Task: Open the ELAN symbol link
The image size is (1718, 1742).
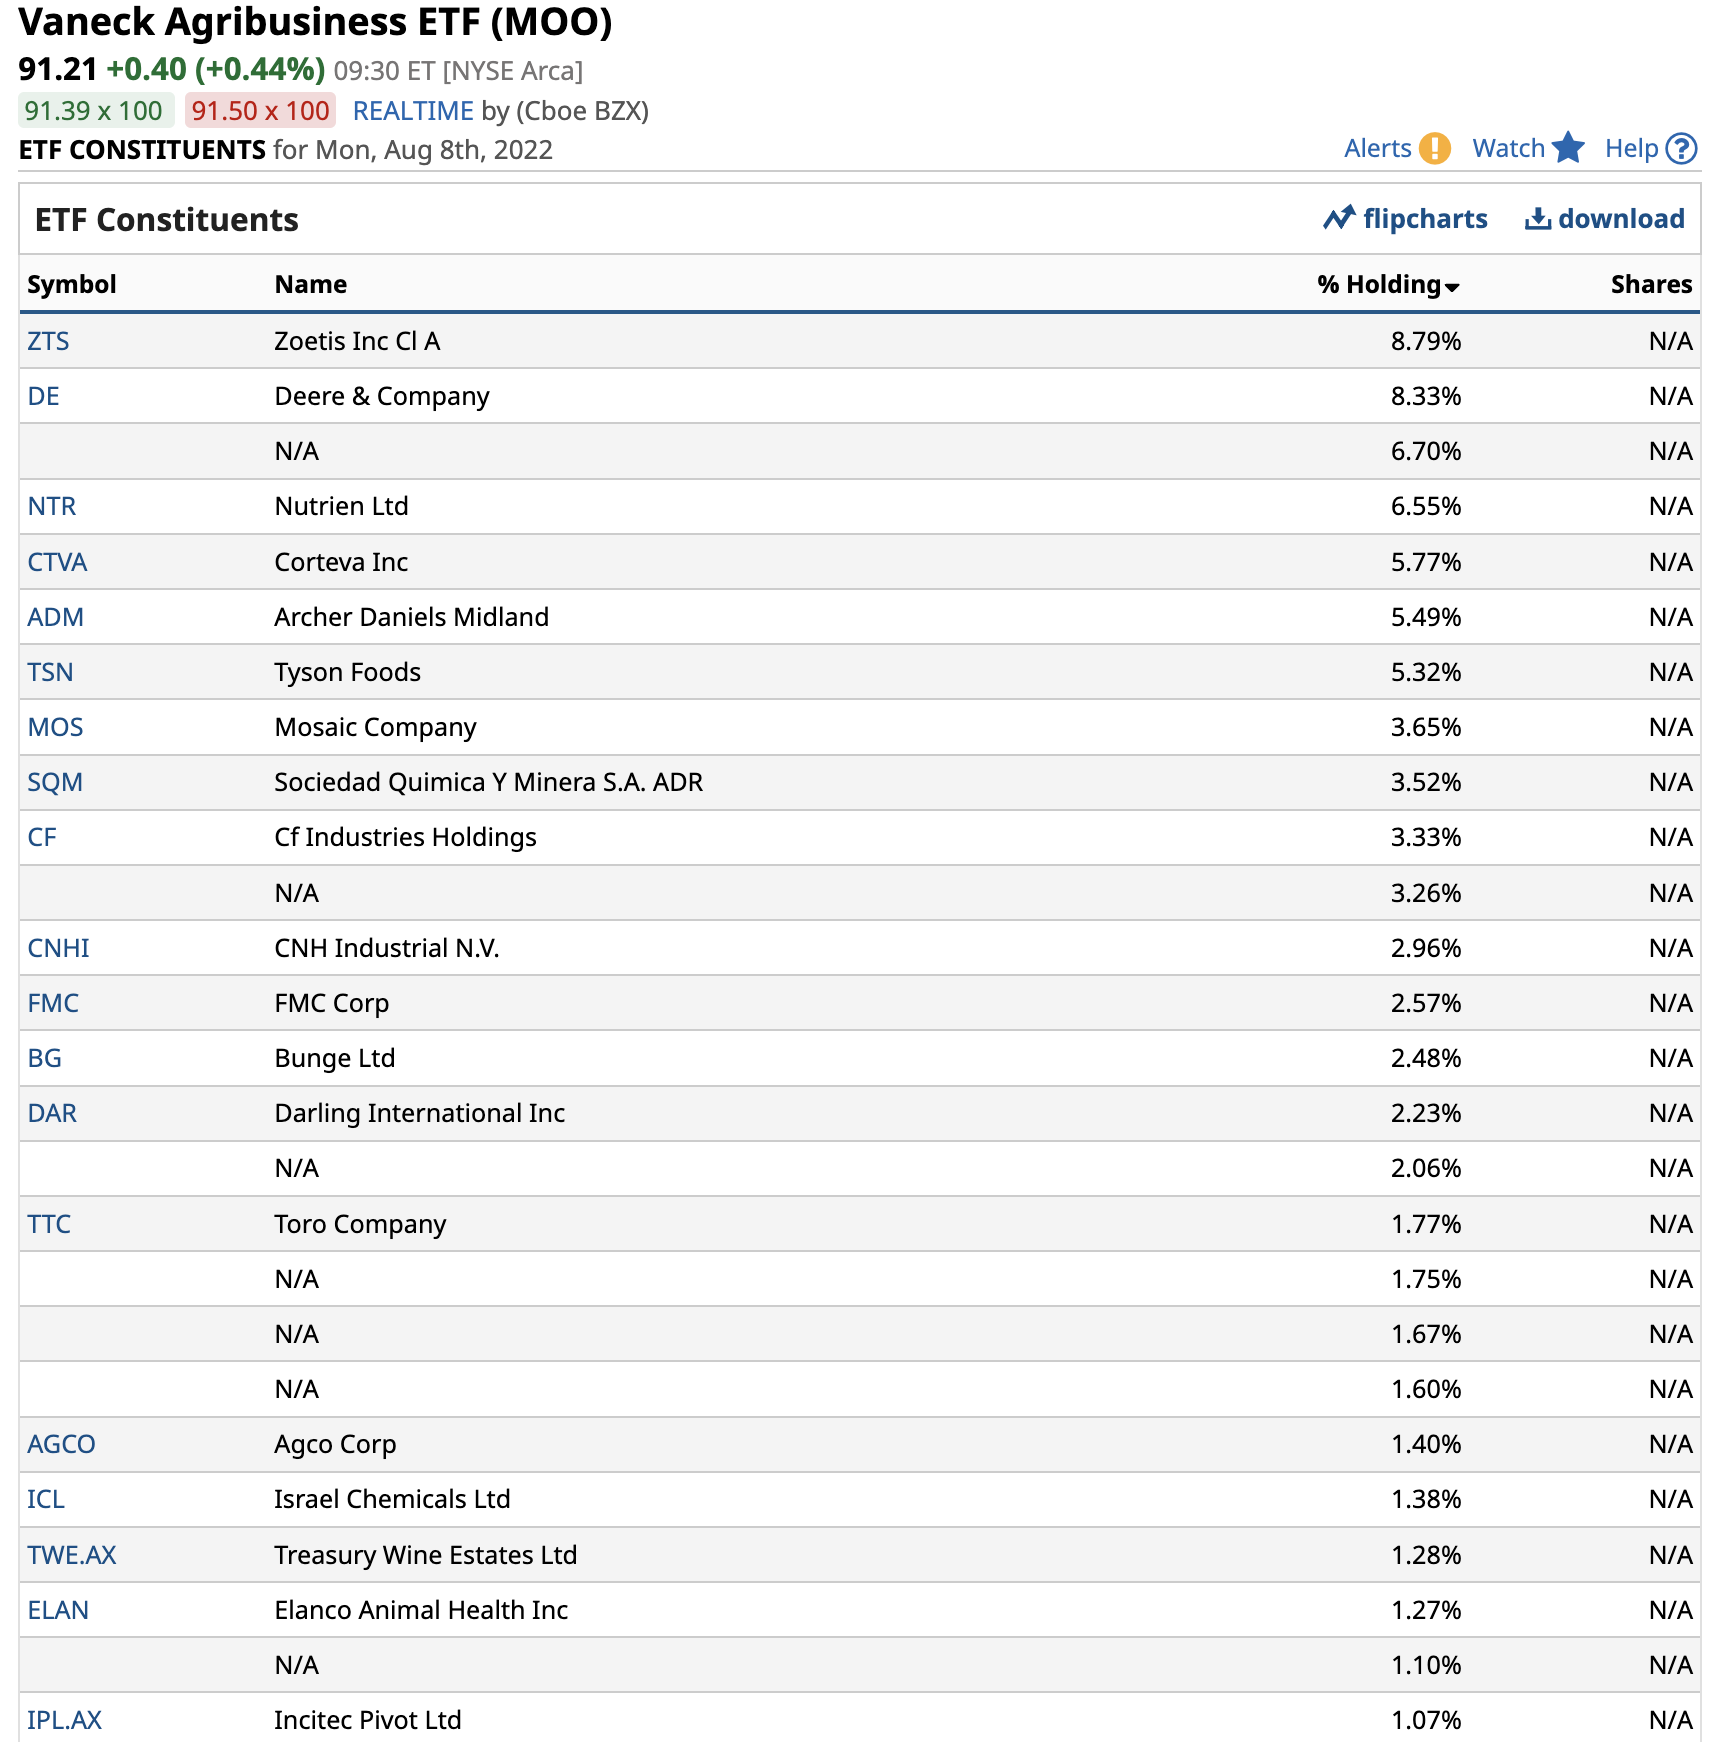Action: pos(58,1610)
